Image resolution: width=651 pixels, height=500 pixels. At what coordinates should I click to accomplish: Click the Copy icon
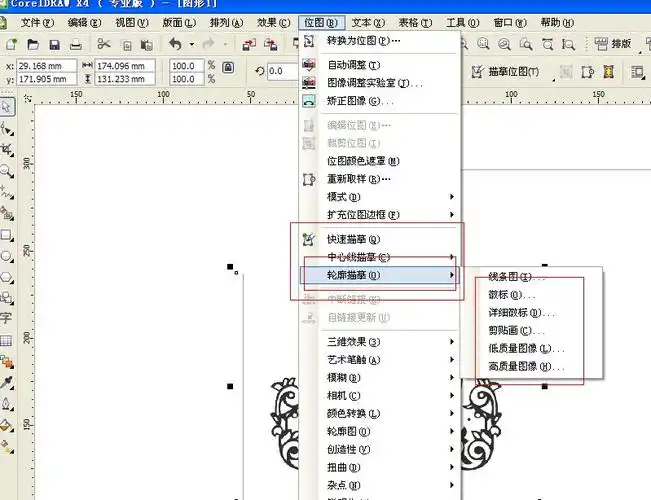pyautogui.click(x=127, y=45)
